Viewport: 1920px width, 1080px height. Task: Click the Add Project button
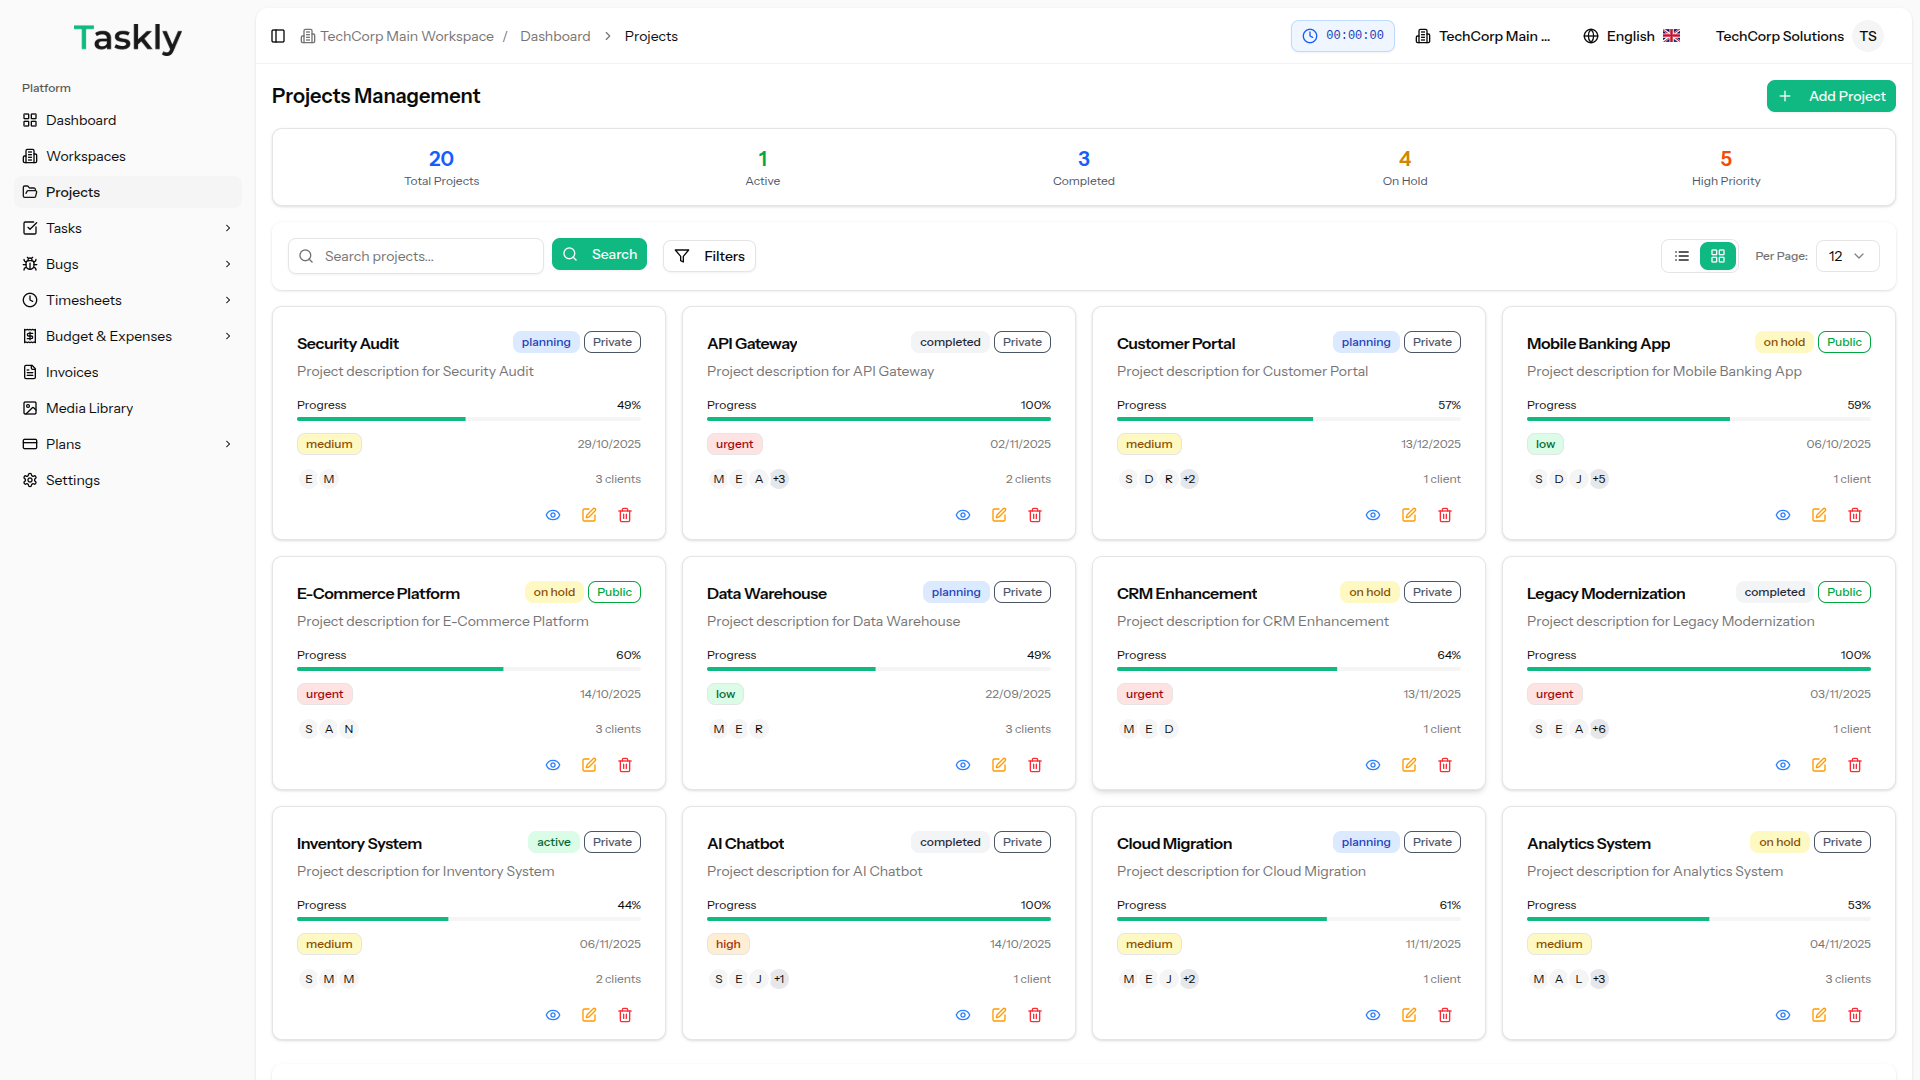coord(1831,96)
